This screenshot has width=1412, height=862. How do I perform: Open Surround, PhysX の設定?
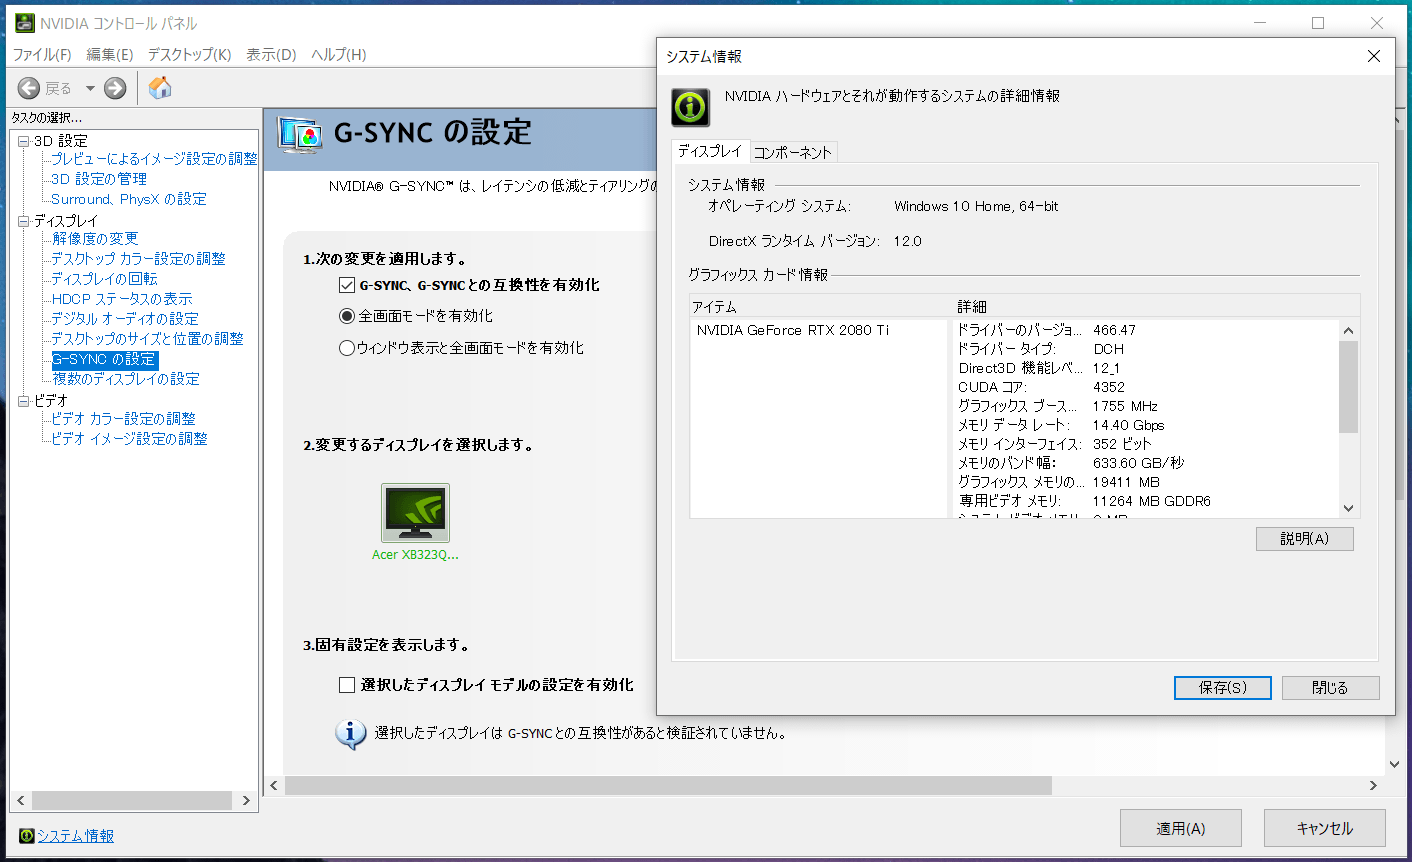click(129, 199)
